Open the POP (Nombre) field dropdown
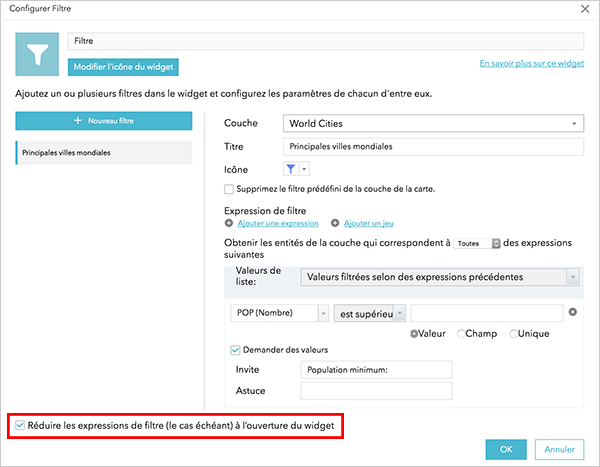 pos(323,313)
